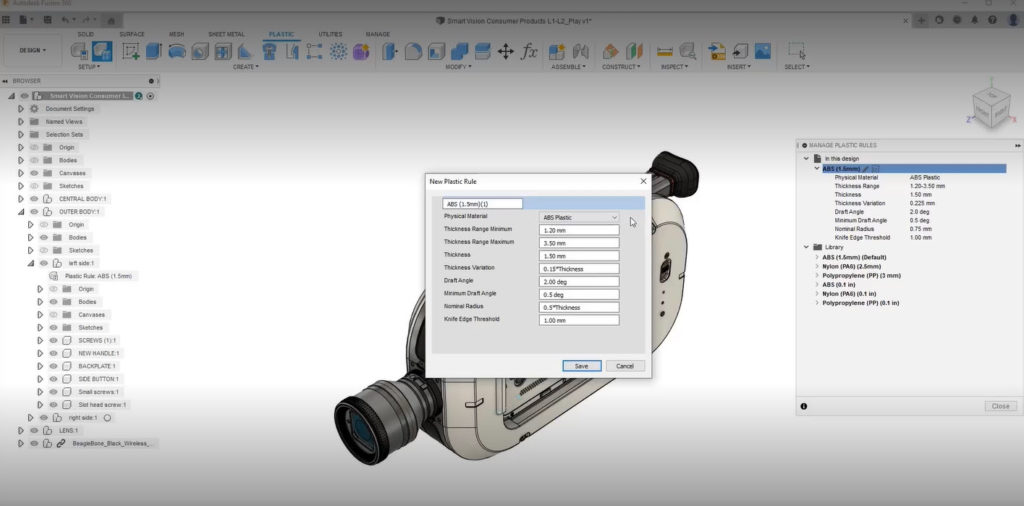Open the Parameters (fx) tool
This screenshot has height=506, width=1024.
530,51
